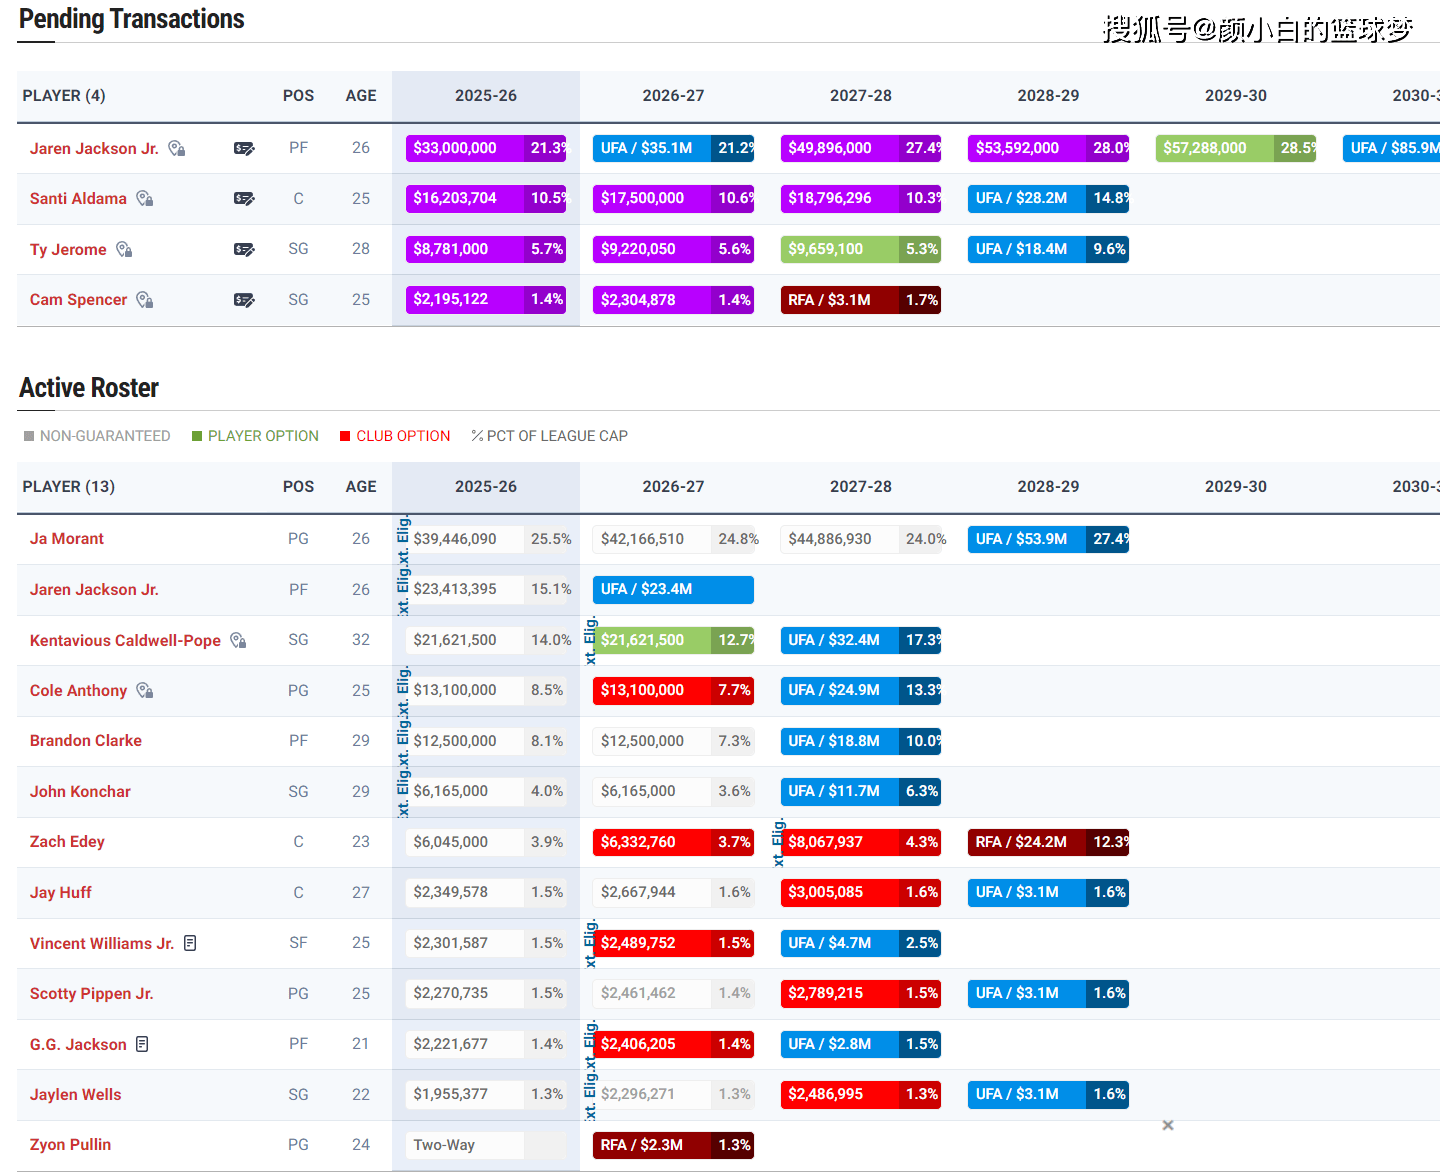1447x1176 pixels.
Task: Click the red Club Option legend swatch
Action: tap(345, 436)
